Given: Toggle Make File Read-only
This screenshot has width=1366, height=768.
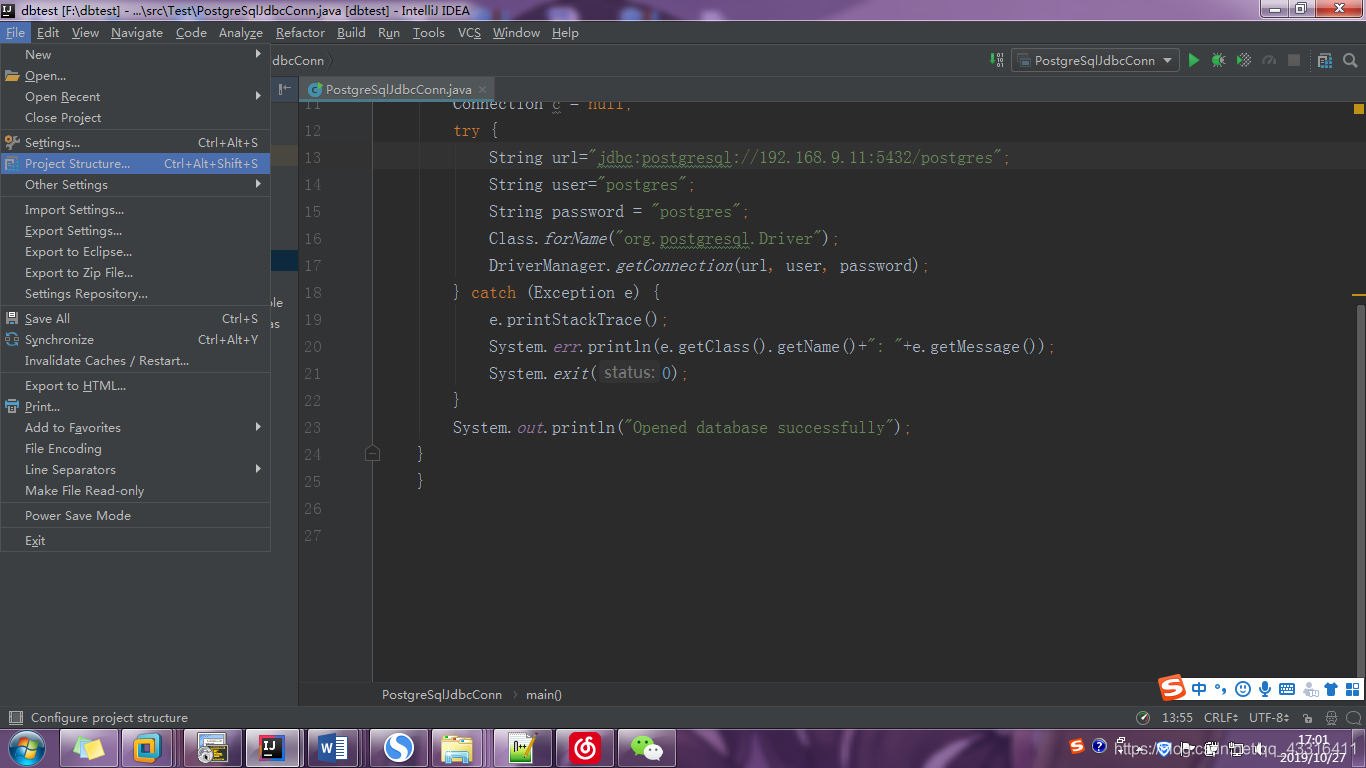Looking at the screenshot, I should coord(135,490).
